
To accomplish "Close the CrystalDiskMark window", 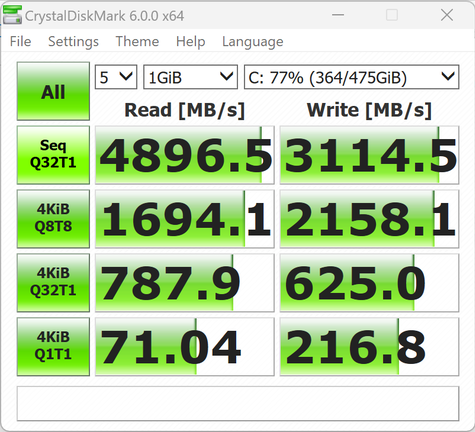I will coord(447,15).
